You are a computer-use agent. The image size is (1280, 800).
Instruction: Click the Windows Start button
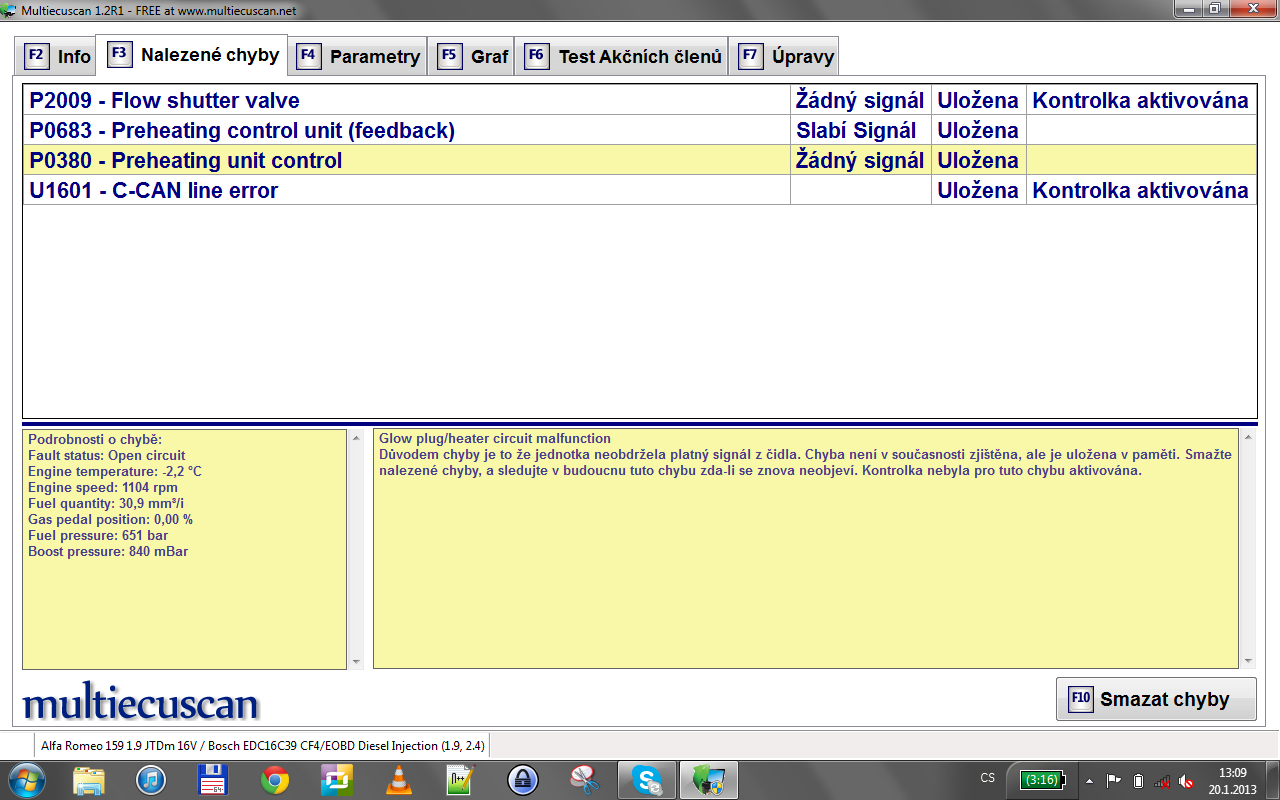point(27,779)
